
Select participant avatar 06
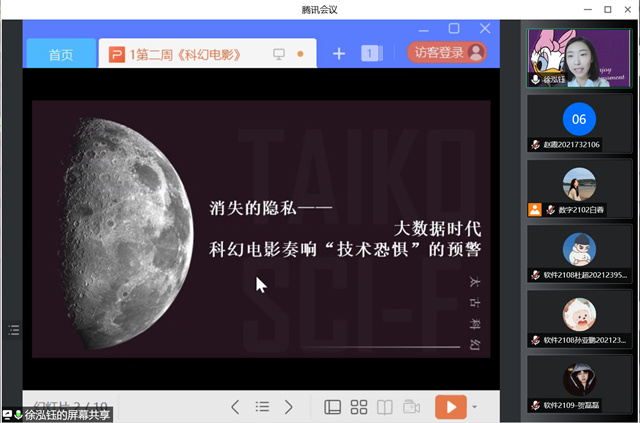click(x=579, y=119)
